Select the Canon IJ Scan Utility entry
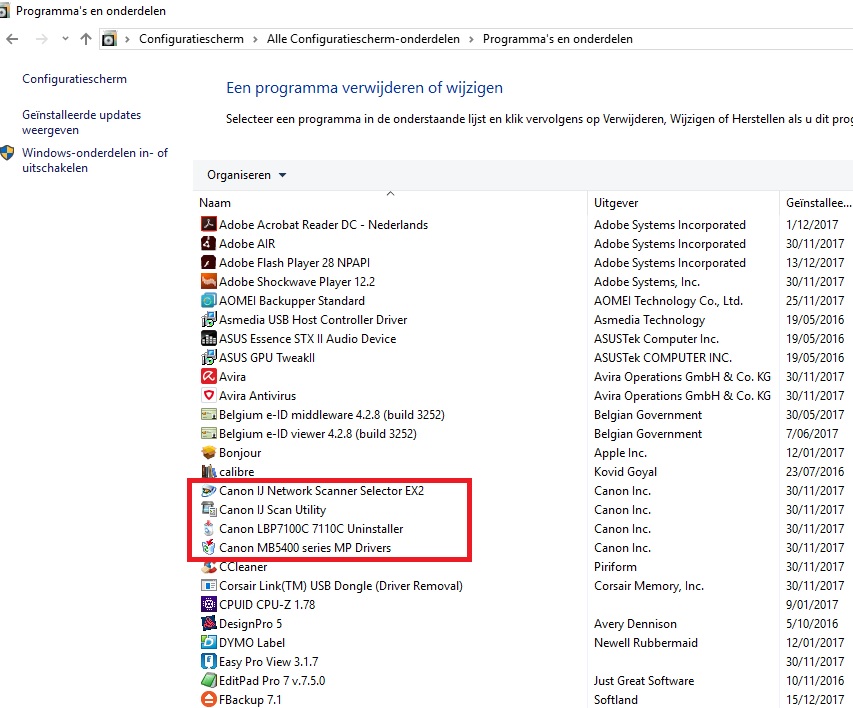853x708 pixels. coord(273,509)
